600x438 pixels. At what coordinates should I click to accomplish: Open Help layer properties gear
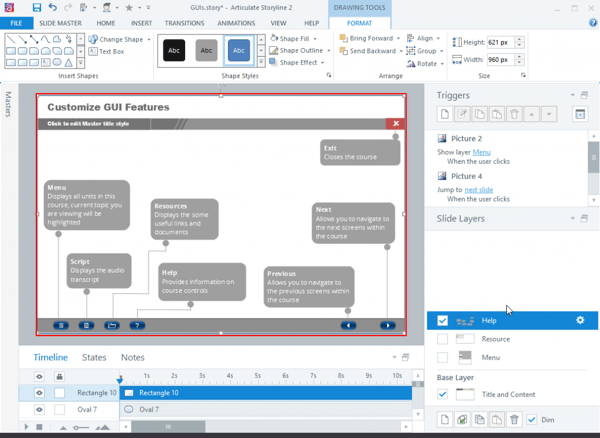pos(580,320)
